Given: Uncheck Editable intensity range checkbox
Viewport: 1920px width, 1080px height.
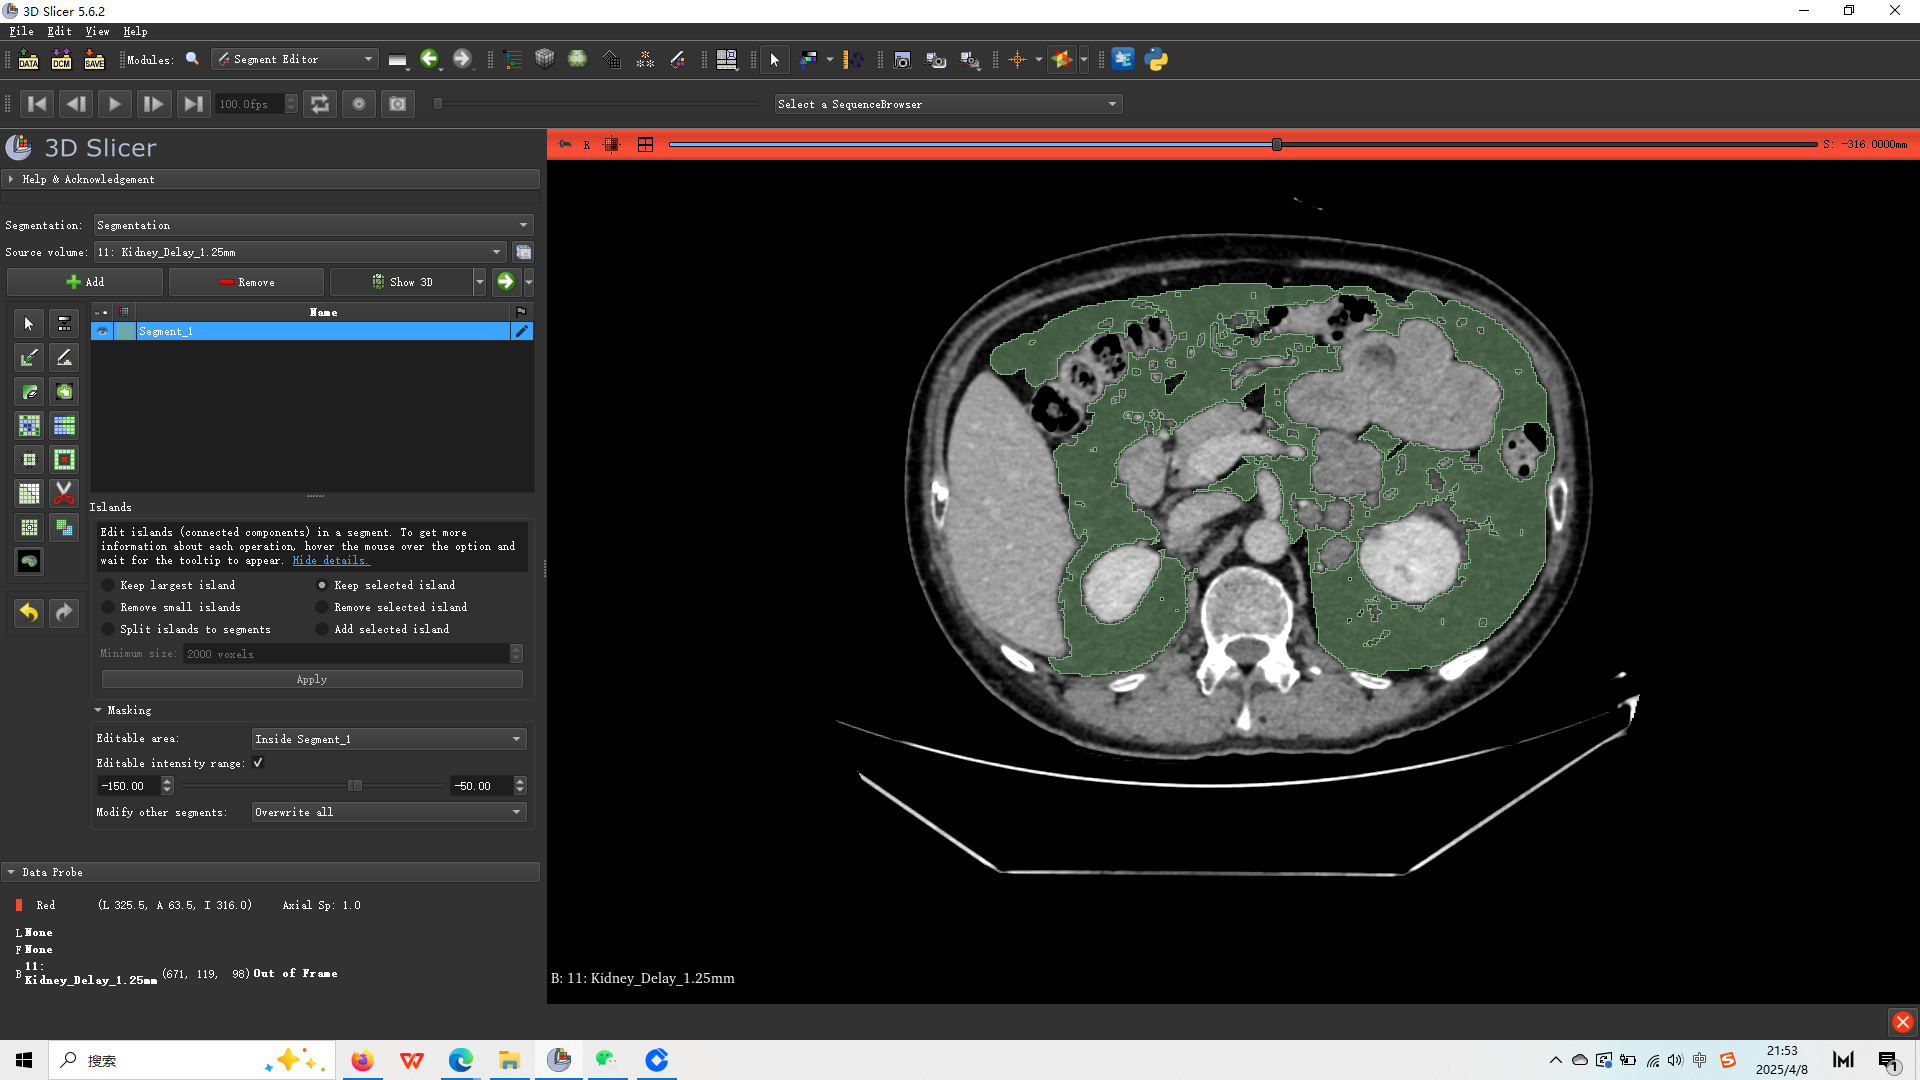Looking at the screenshot, I should pos(258,763).
